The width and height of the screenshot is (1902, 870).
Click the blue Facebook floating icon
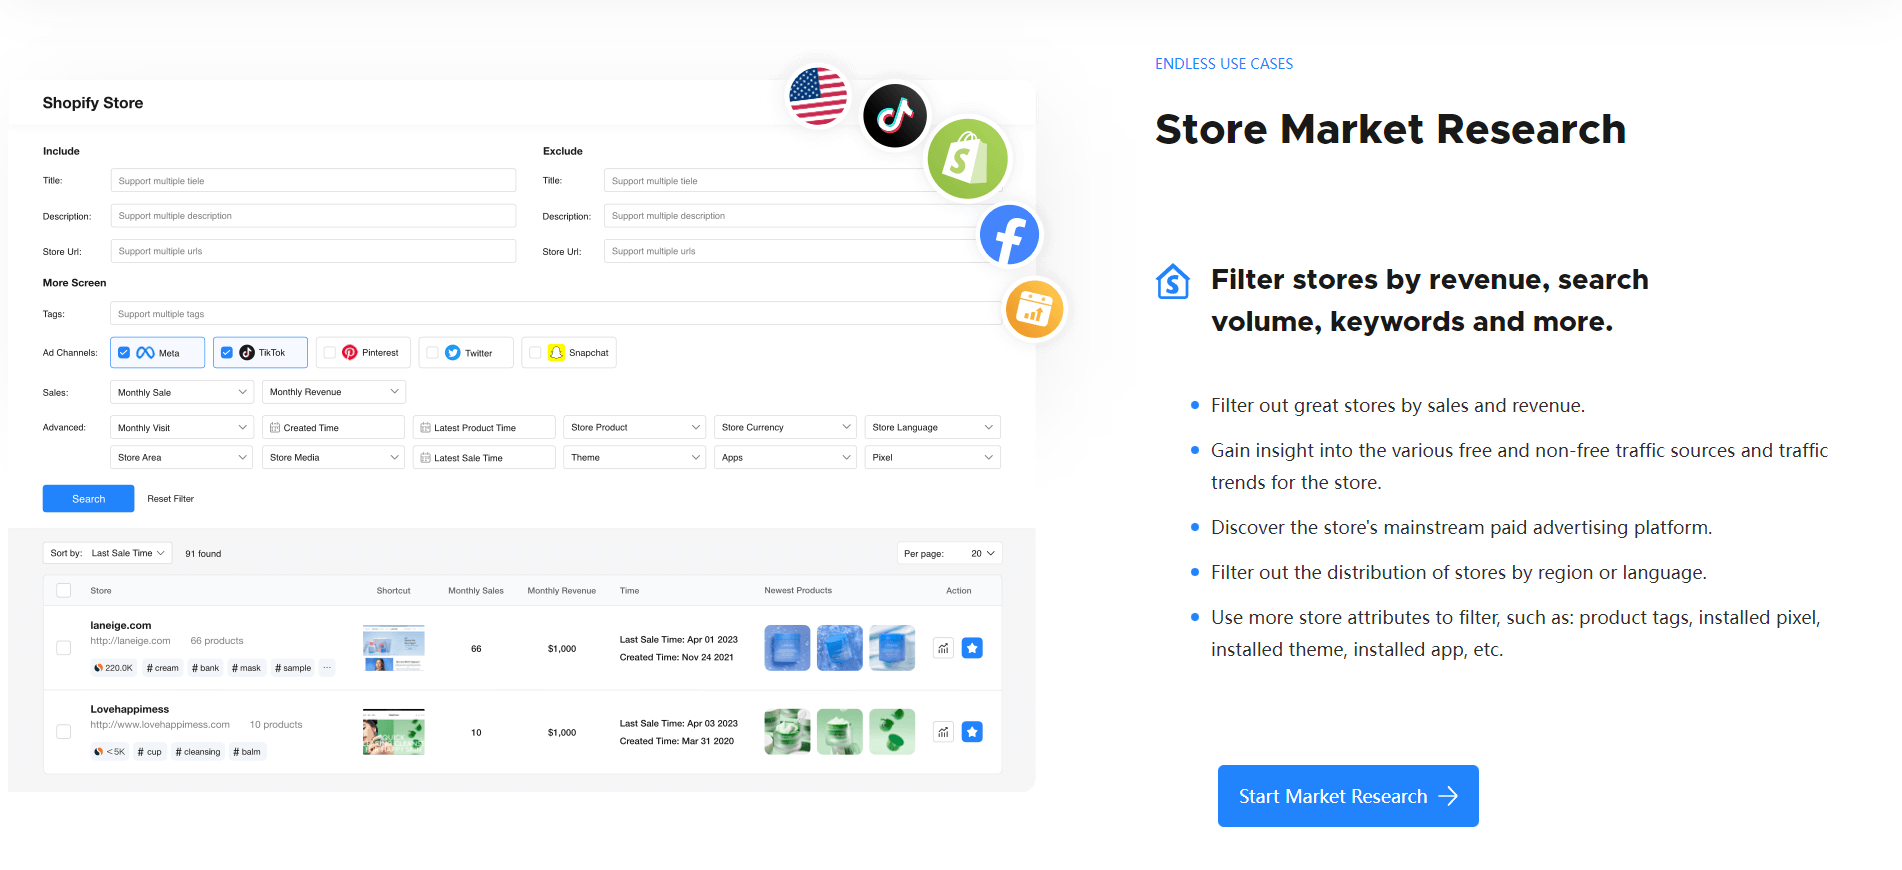click(1009, 235)
